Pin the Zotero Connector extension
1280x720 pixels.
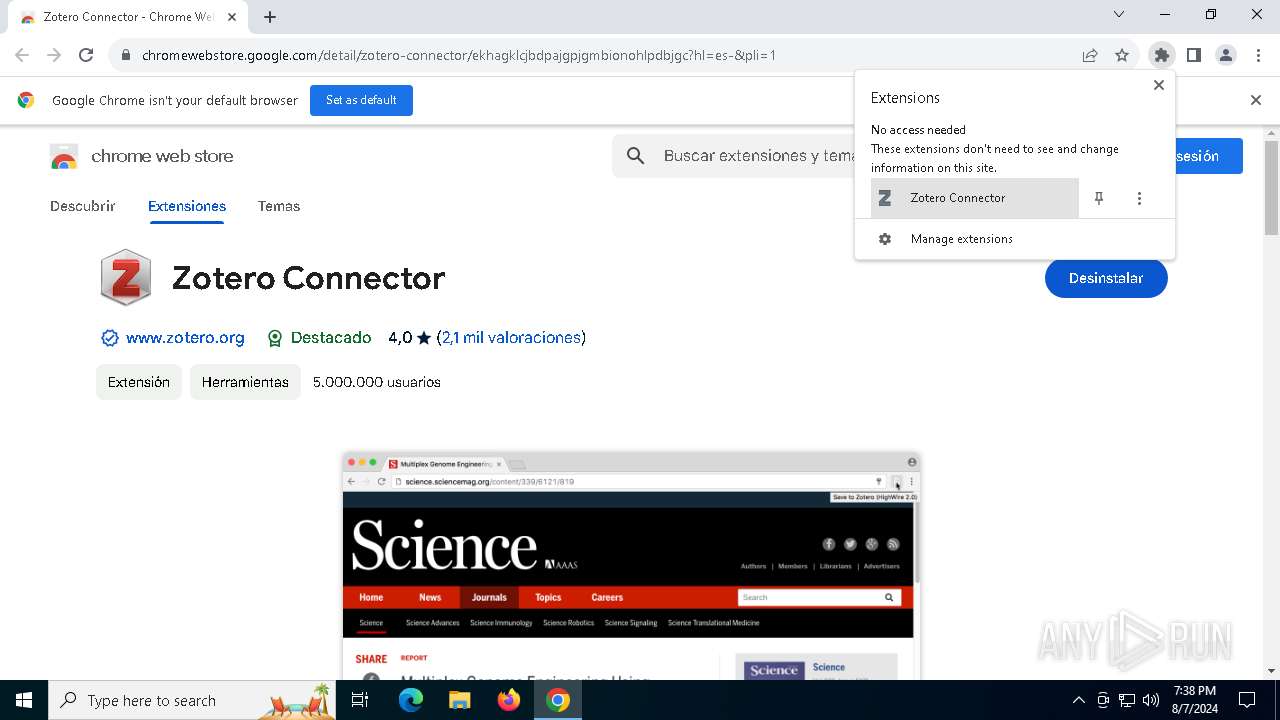coord(1099,198)
